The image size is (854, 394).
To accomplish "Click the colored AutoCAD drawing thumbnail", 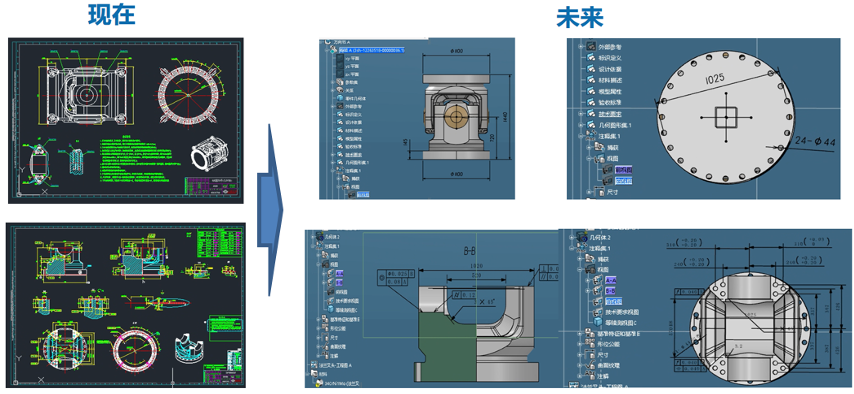I will click(127, 305).
